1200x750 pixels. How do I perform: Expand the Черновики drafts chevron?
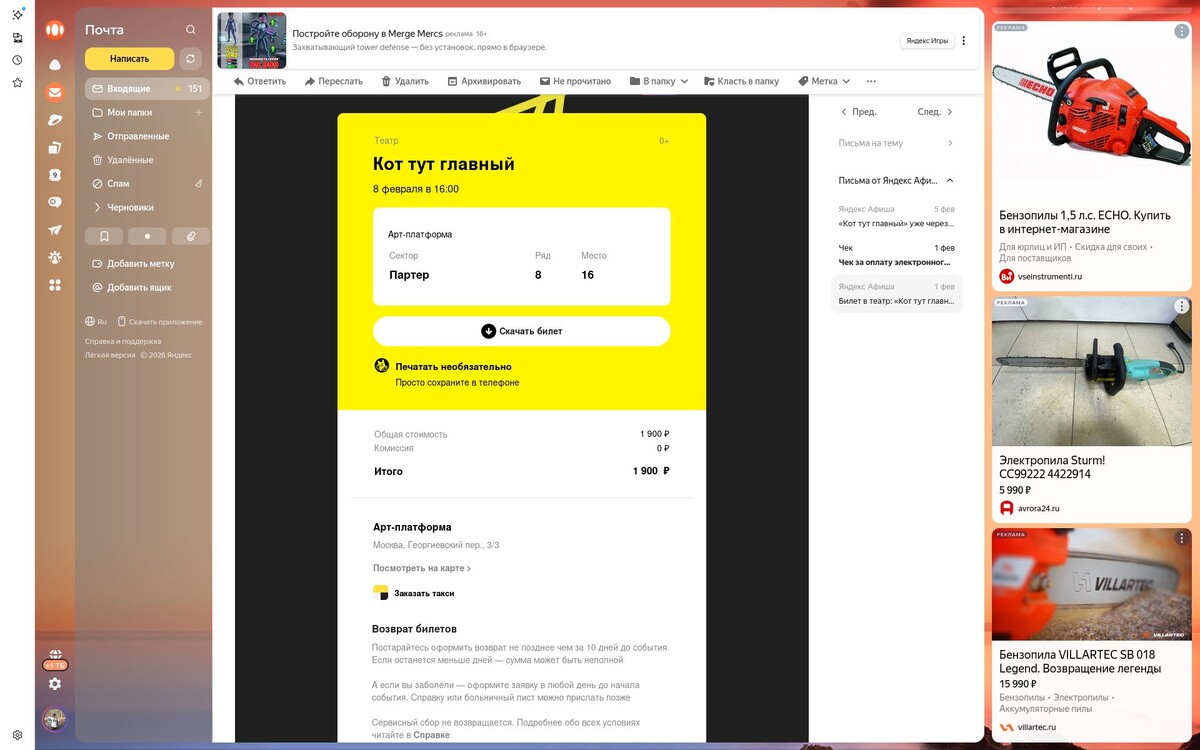point(97,208)
